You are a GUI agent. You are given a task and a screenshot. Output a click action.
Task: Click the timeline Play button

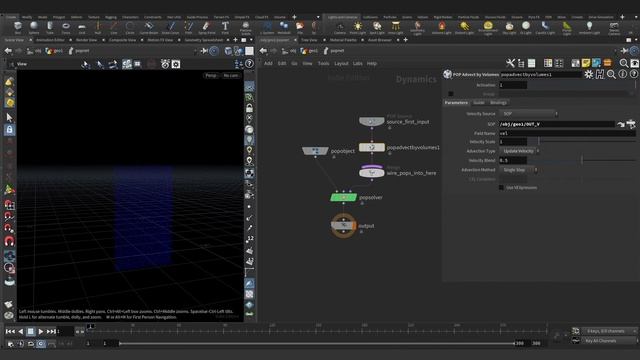(40, 331)
